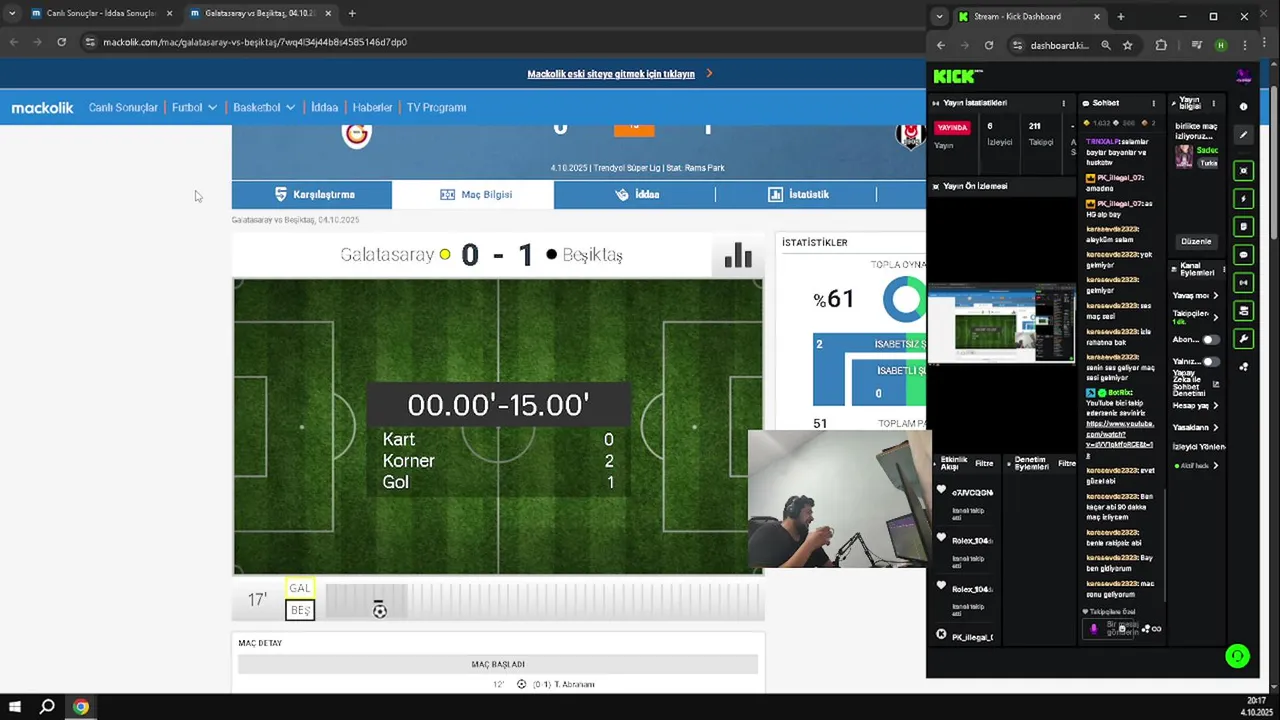Reload the Kick dashboard window
The height and width of the screenshot is (720, 1280).
pos(989,45)
